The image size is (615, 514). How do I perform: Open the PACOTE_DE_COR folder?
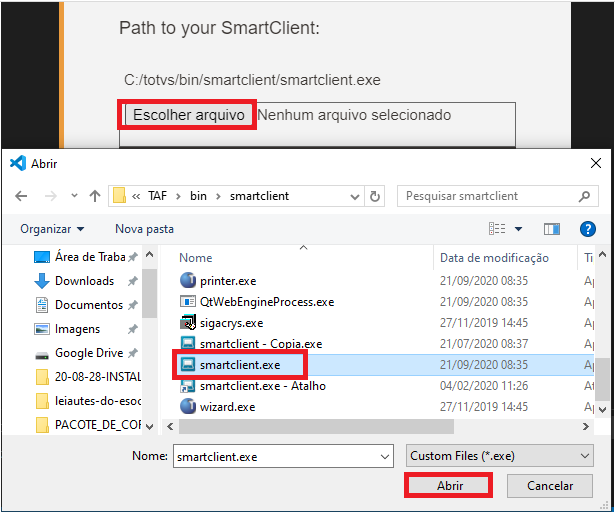tap(88, 425)
